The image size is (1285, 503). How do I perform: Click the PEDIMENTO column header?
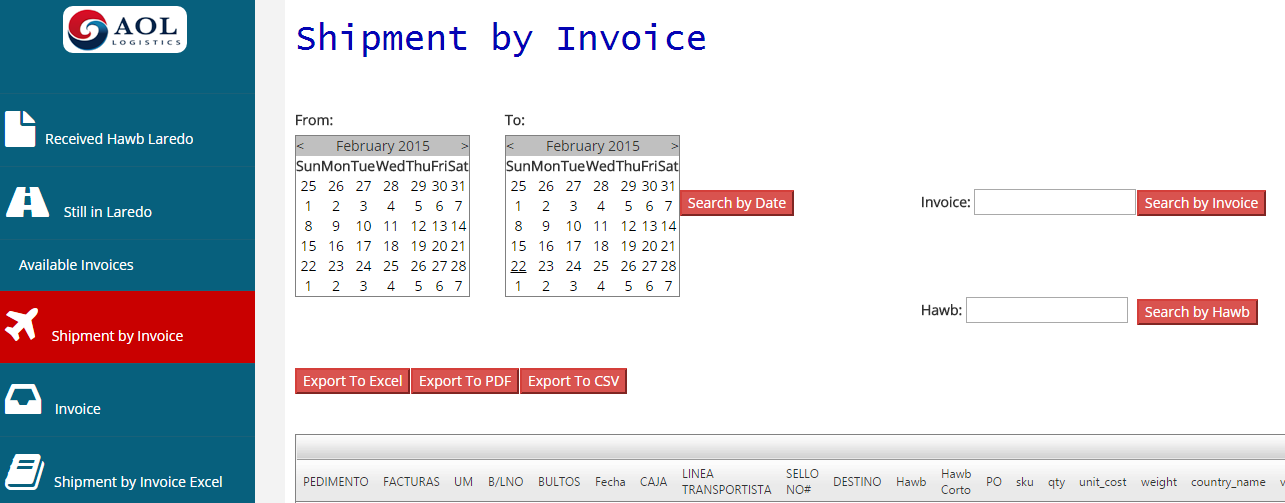(336, 482)
